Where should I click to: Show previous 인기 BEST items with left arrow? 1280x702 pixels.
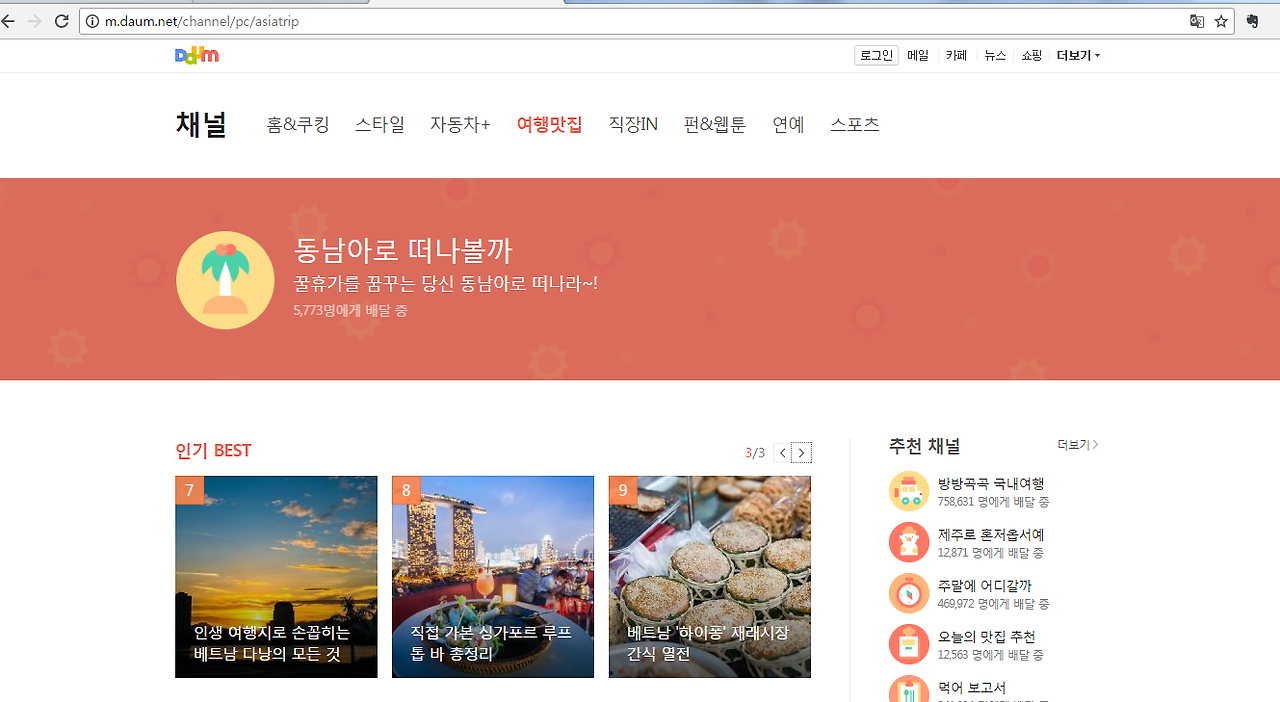pos(781,452)
